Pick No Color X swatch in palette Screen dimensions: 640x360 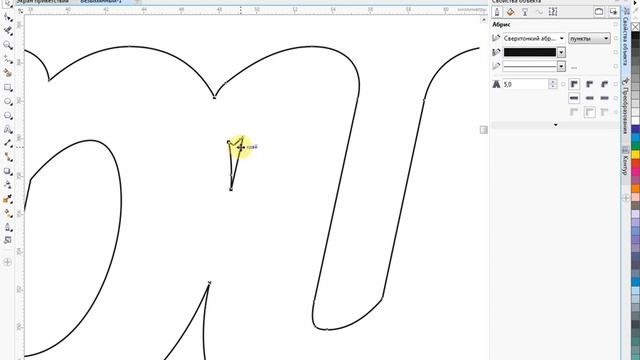tap(636, 27)
